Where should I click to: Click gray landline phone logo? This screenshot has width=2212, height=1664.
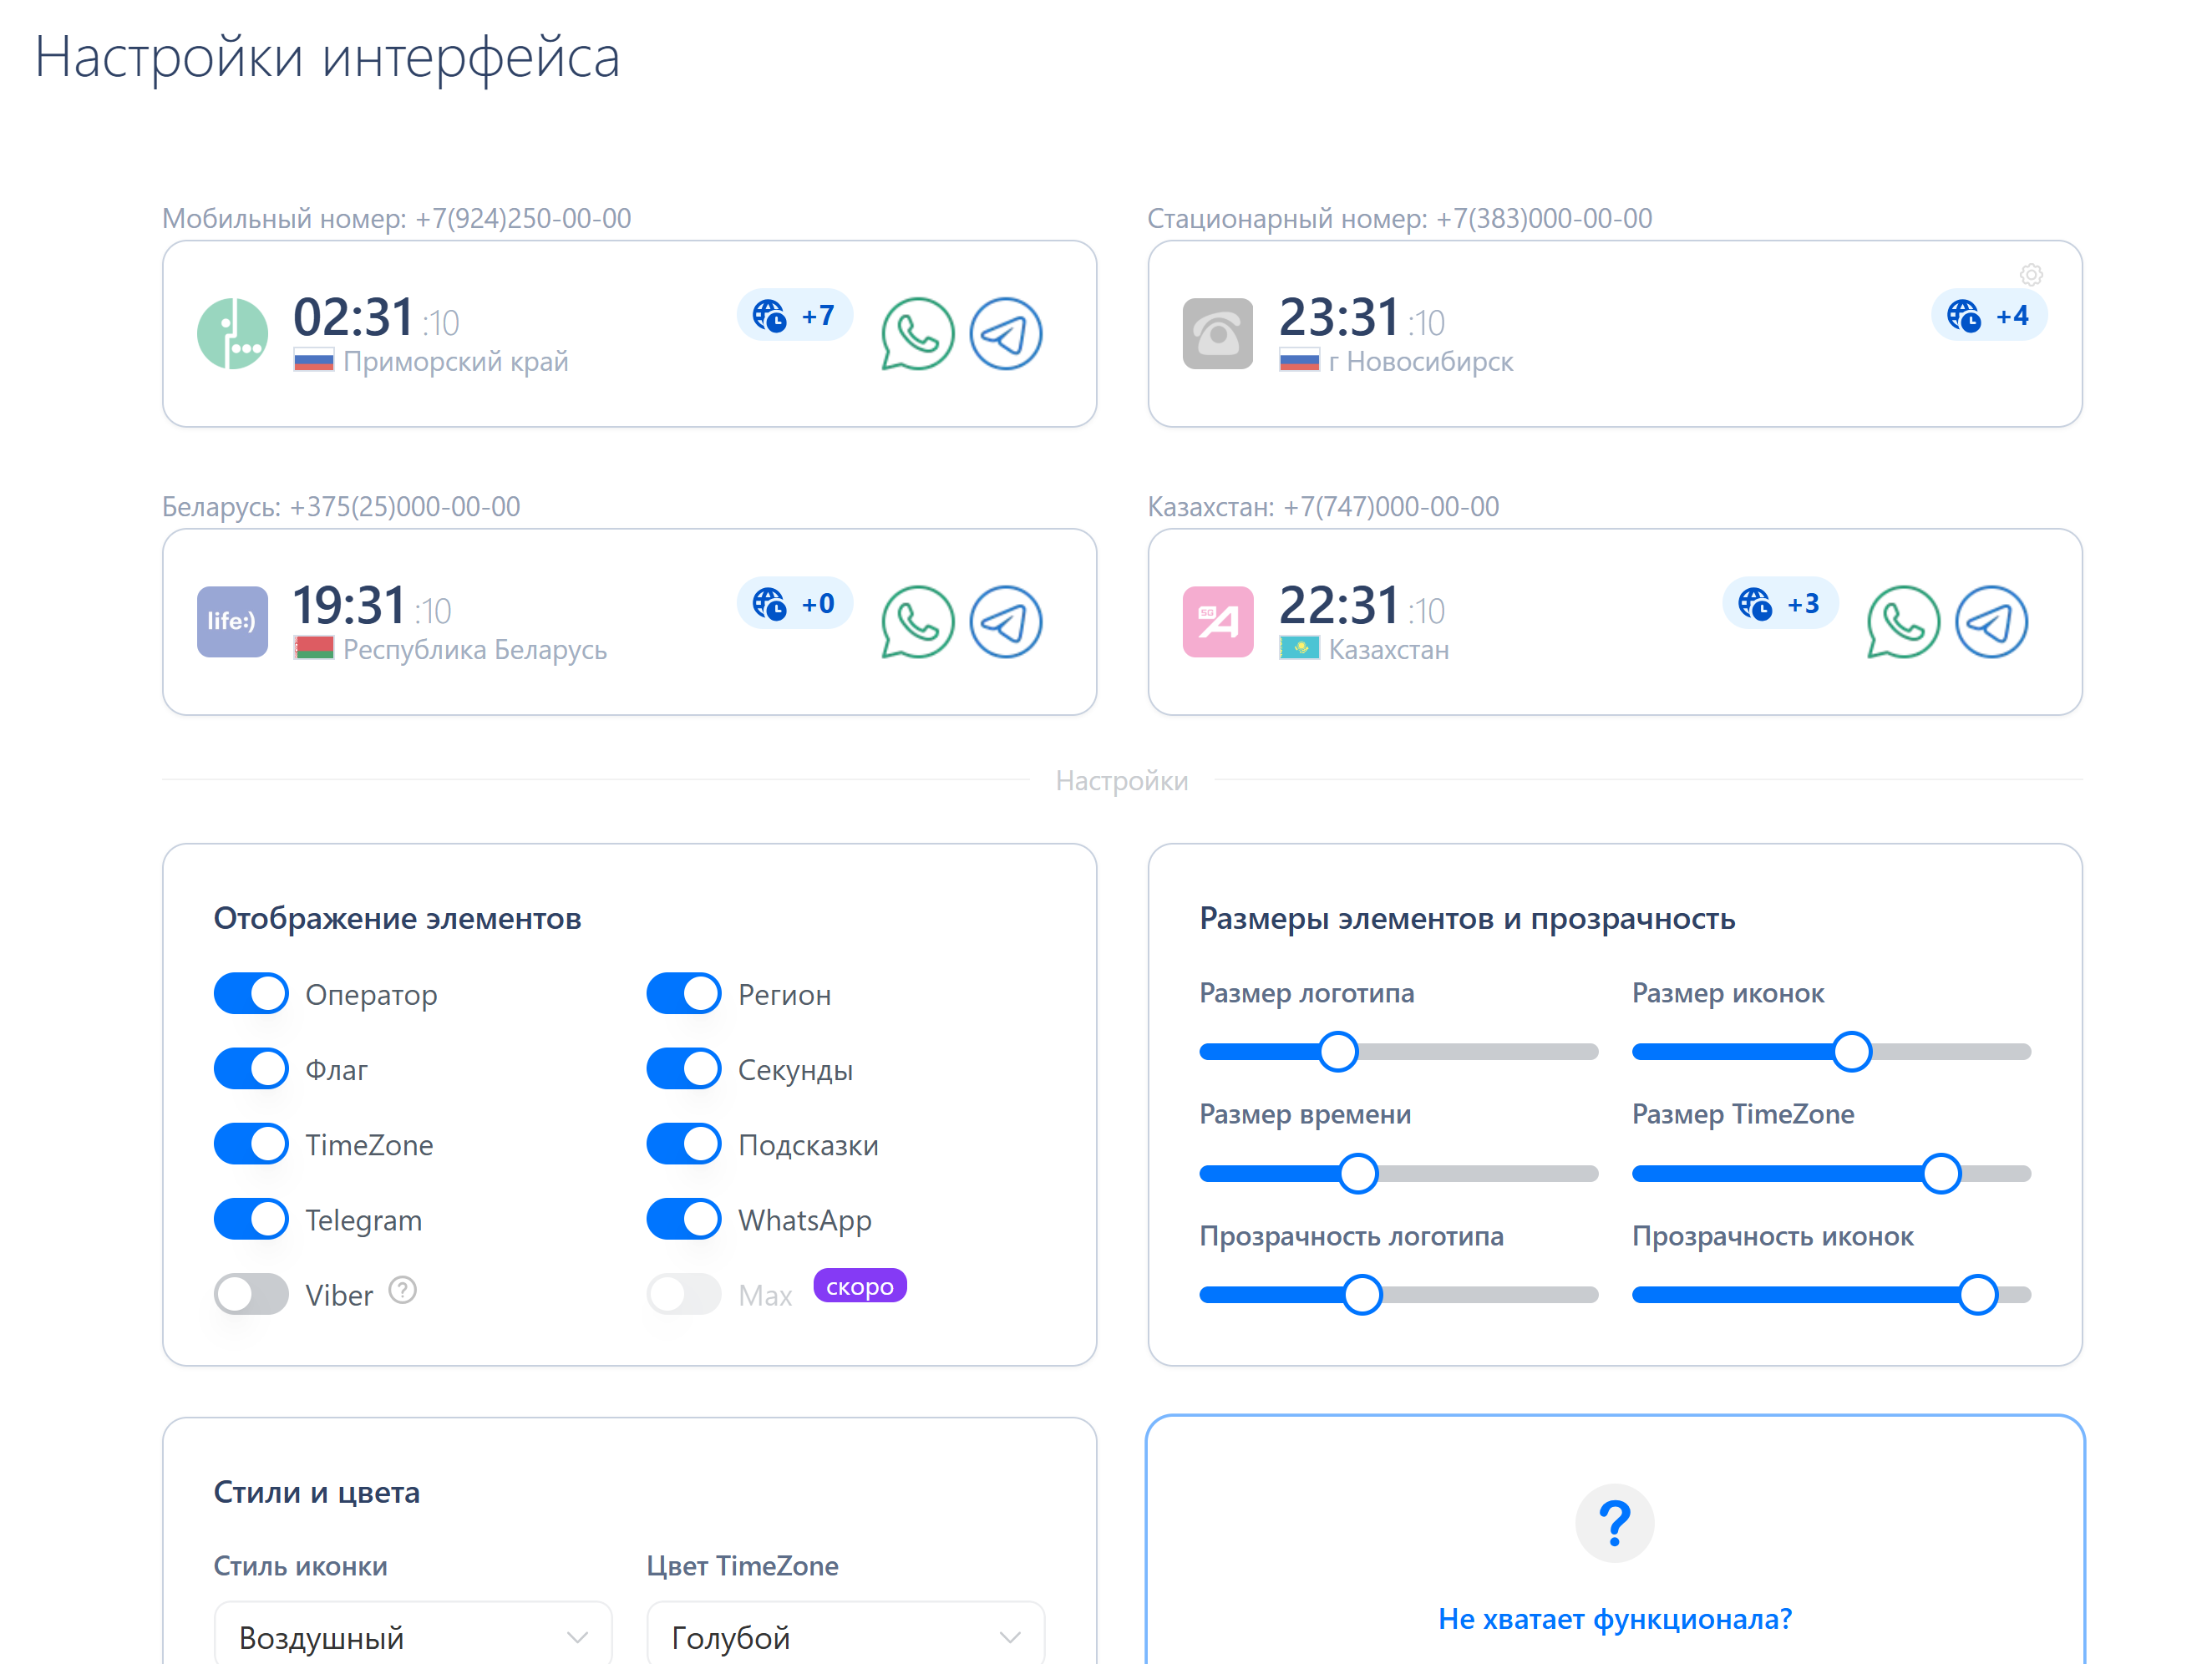pos(1217,334)
